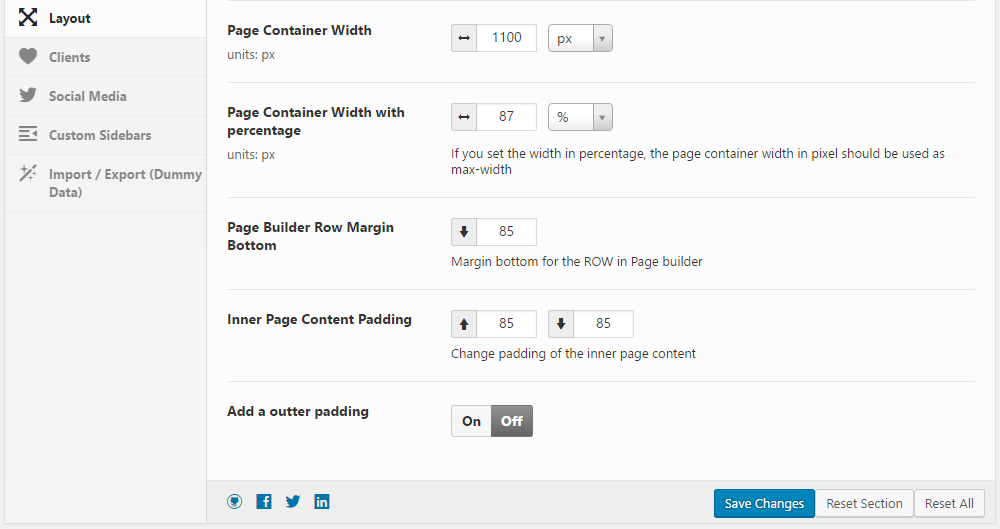The height and width of the screenshot is (529, 1000).
Task: Open the Social Media settings section
Action: pyautogui.click(x=88, y=96)
